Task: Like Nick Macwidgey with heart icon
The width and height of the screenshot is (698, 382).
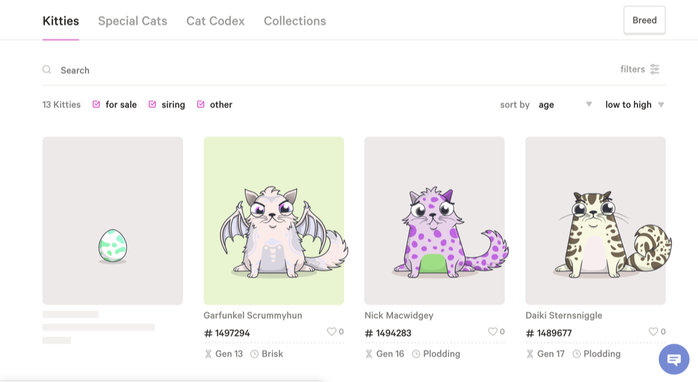Action: click(x=492, y=332)
